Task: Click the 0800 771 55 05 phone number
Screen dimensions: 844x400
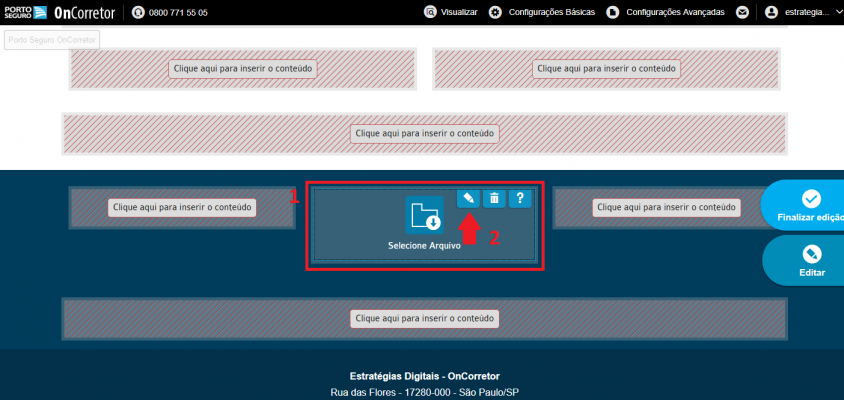Action: click(178, 12)
